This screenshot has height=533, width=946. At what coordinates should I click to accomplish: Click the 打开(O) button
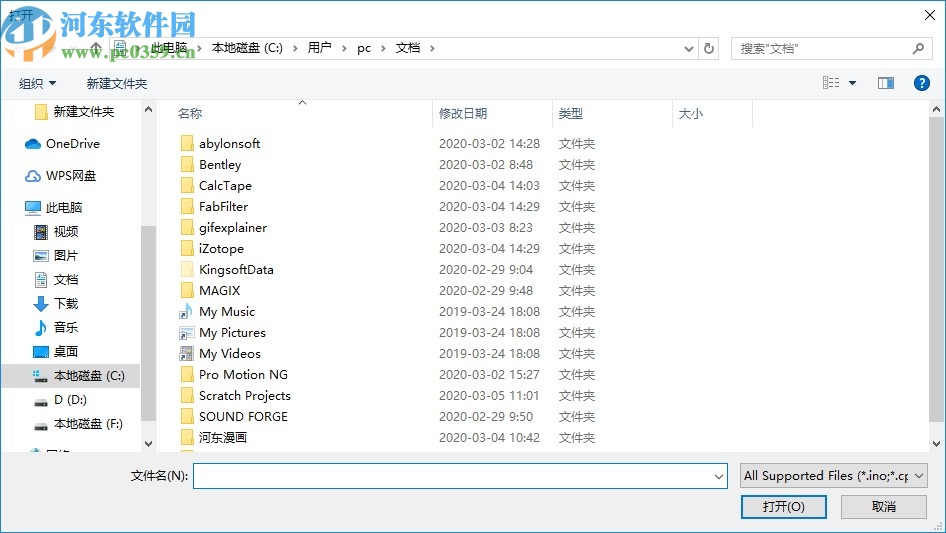tap(784, 506)
